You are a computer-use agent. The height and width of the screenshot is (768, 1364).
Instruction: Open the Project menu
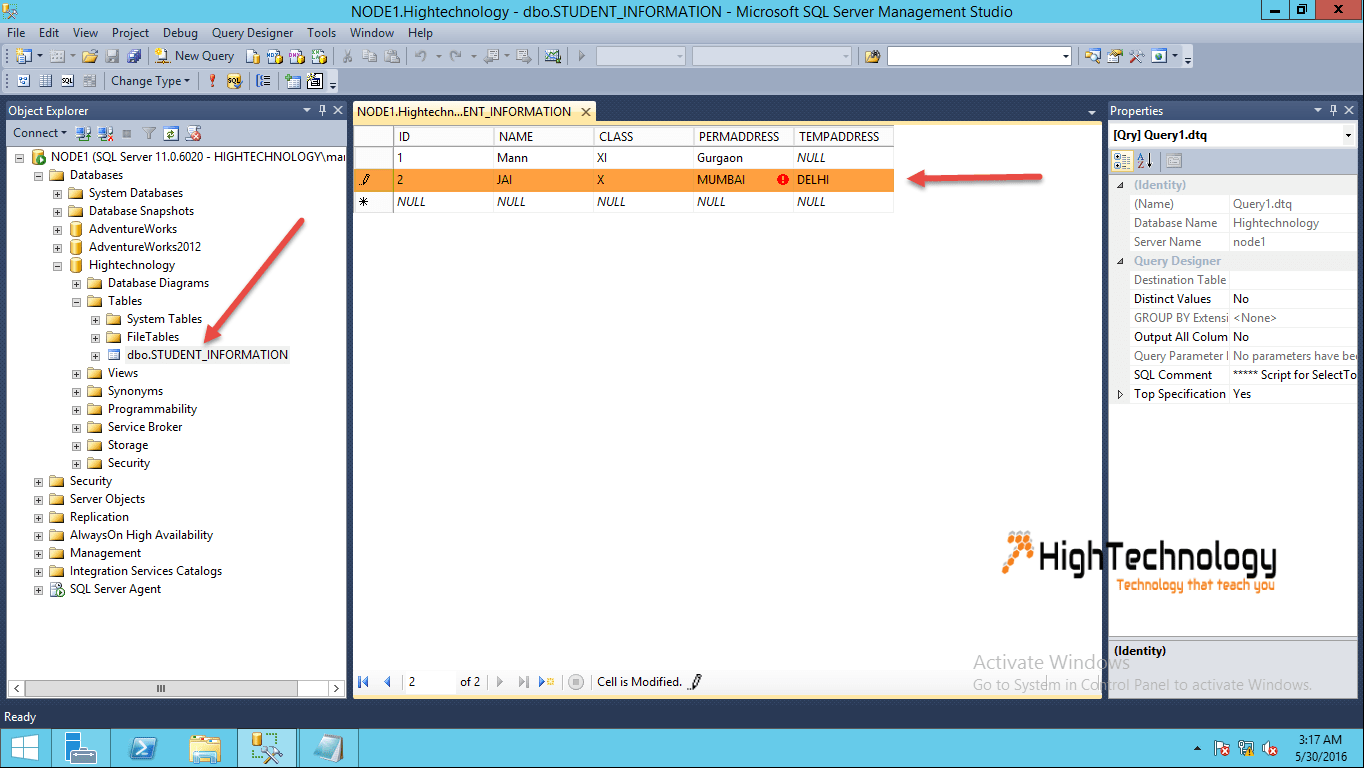click(130, 33)
